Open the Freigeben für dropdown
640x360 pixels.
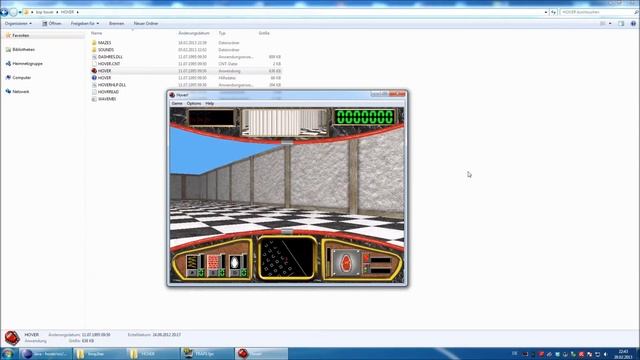pyautogui.click(x=85, y=24)
